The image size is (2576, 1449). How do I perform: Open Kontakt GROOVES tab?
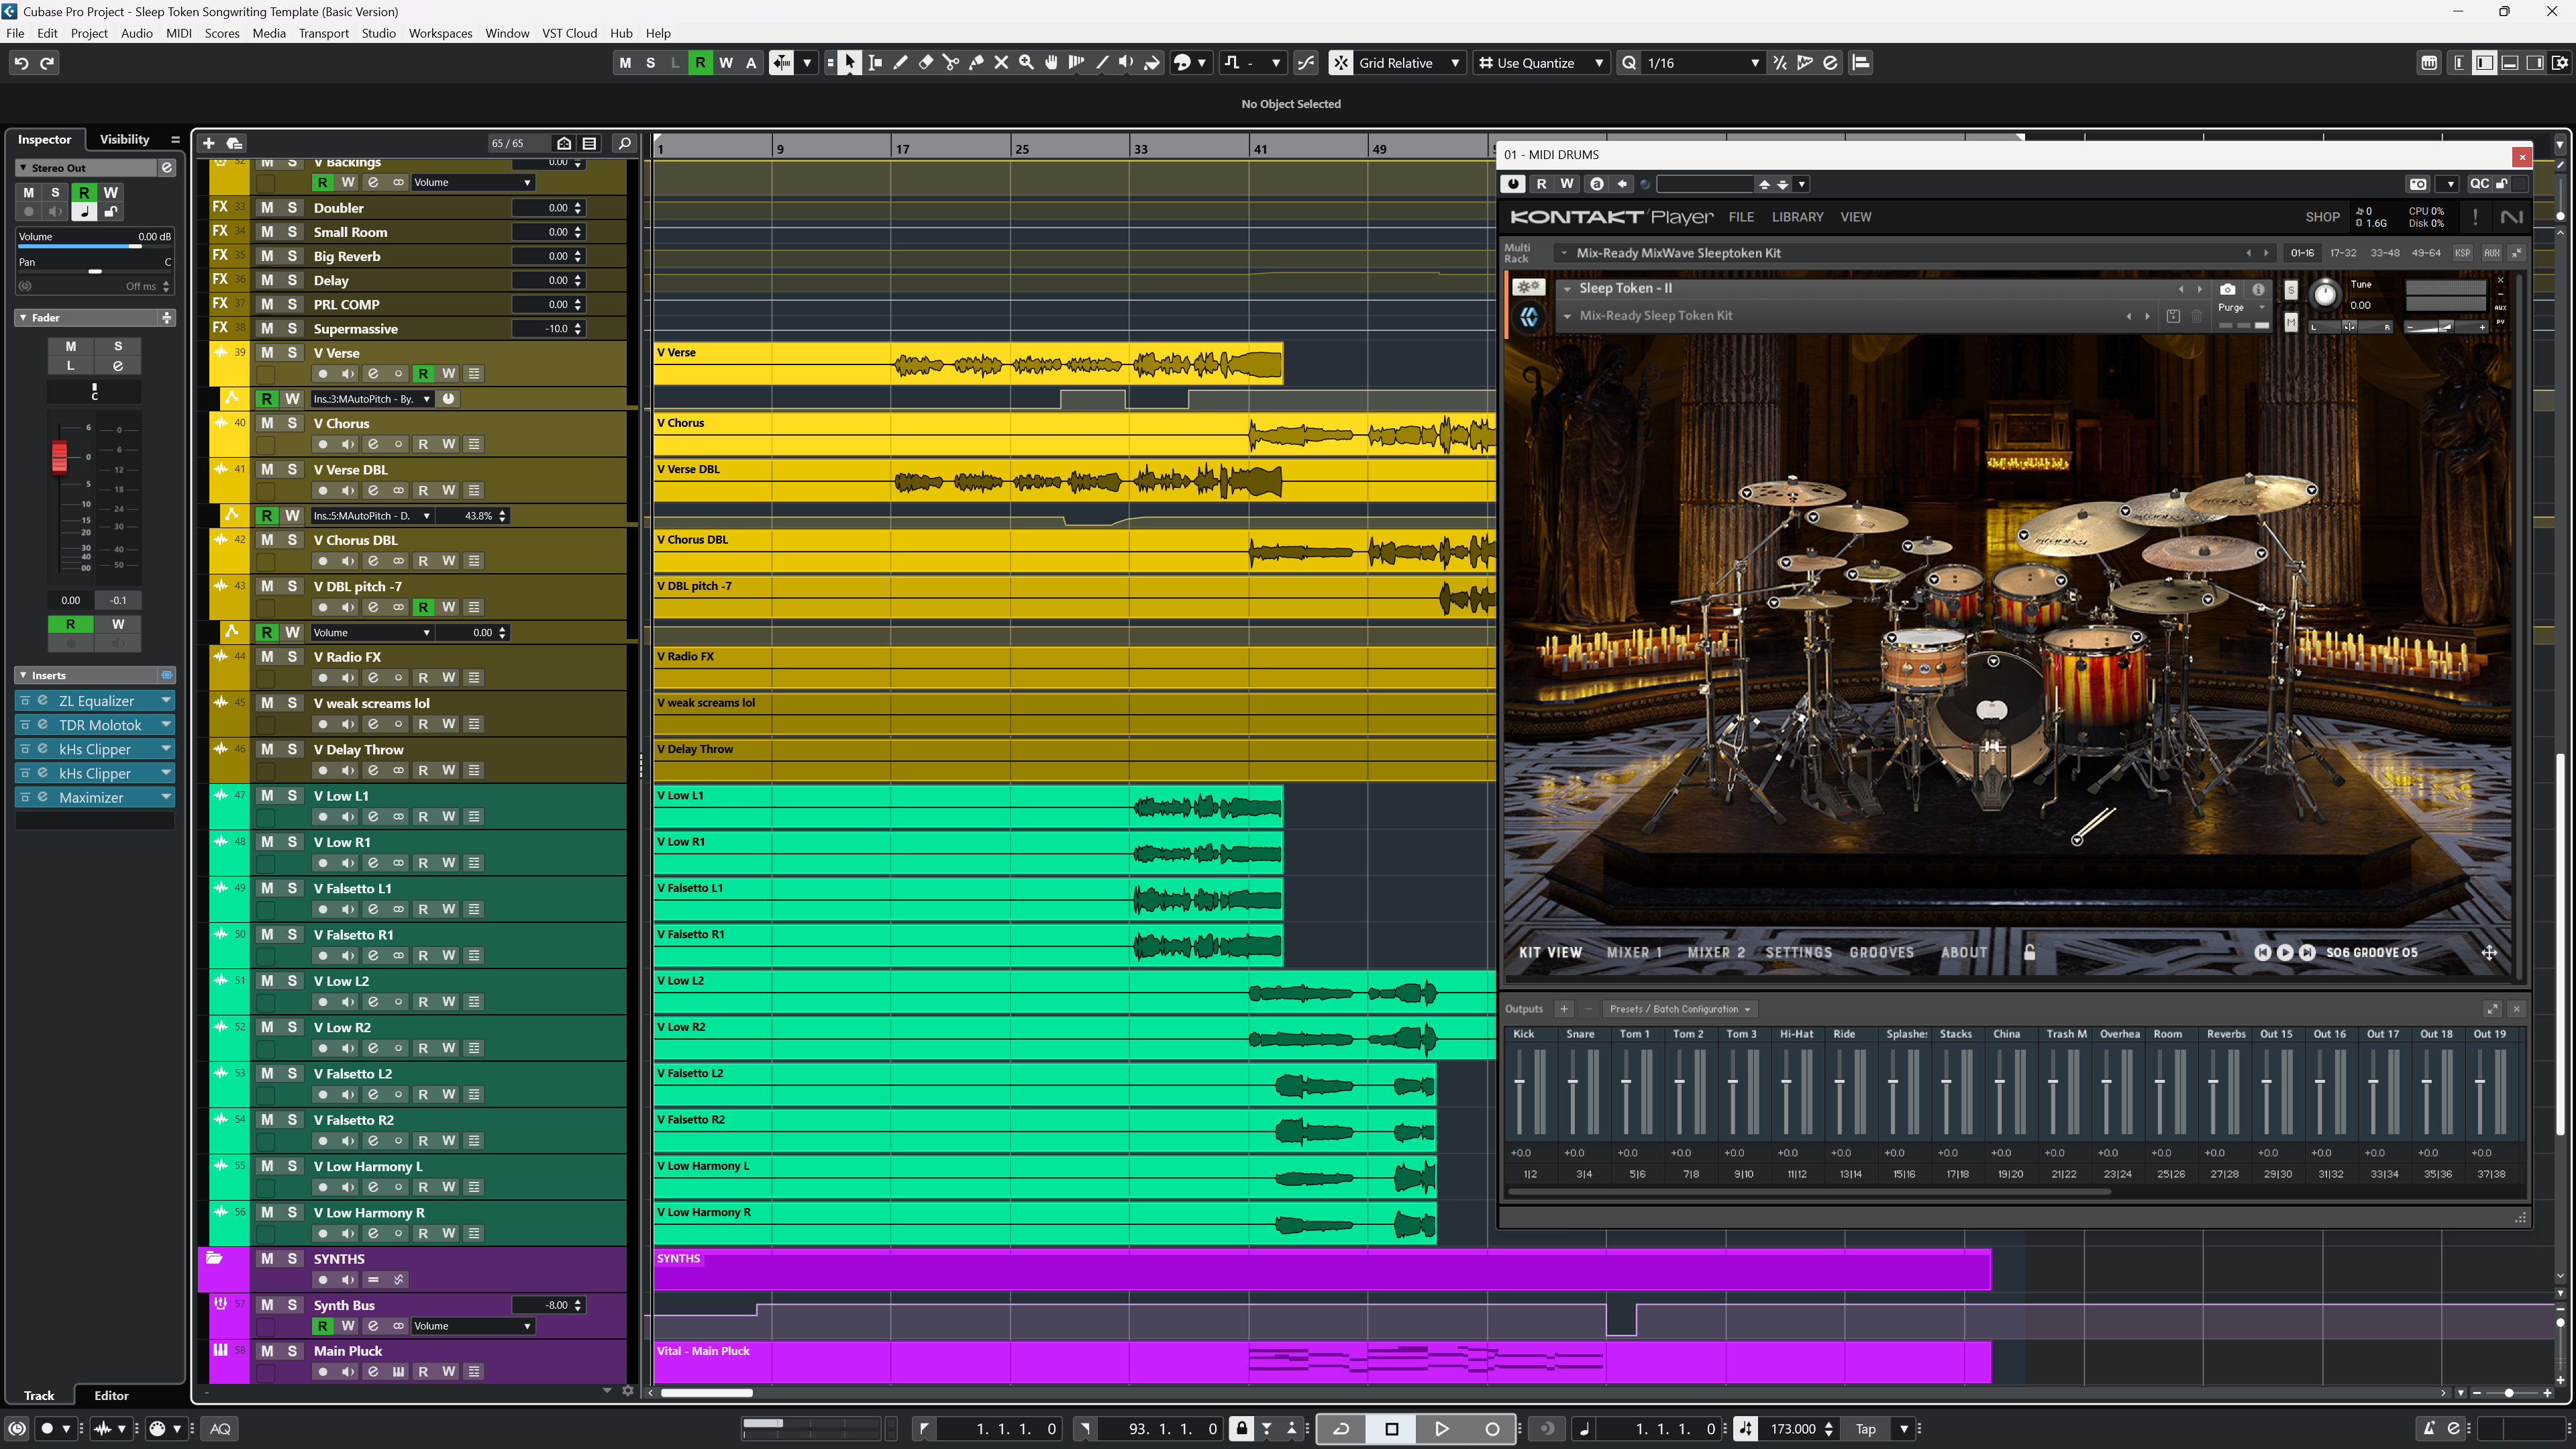click(1881, 953)
